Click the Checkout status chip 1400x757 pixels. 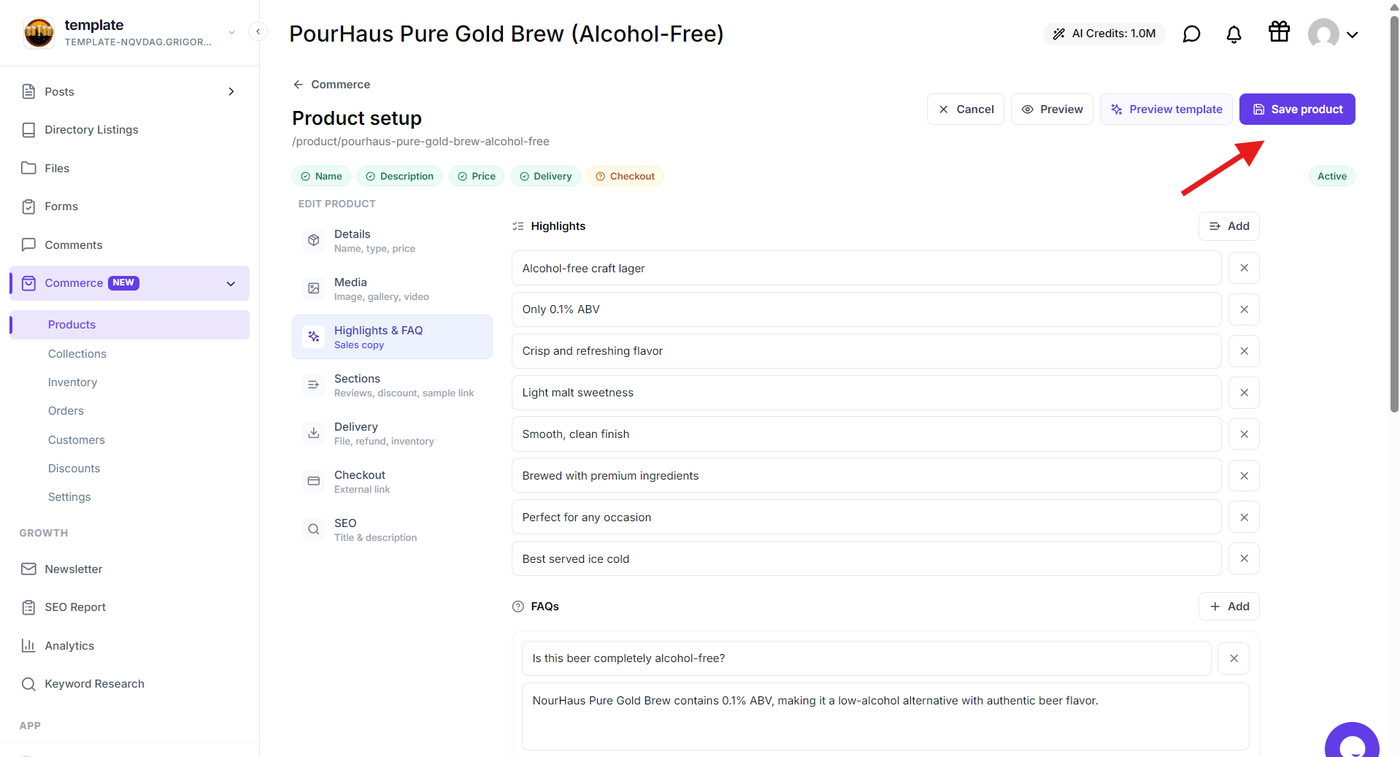625,176
